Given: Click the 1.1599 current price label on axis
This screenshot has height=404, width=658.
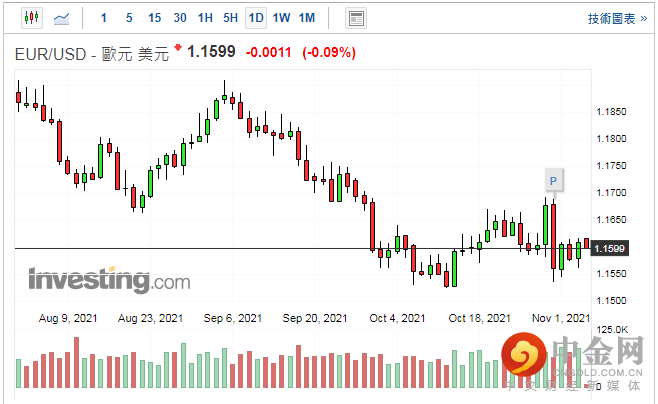Looking at the screenshot, I should click(609, 248).
